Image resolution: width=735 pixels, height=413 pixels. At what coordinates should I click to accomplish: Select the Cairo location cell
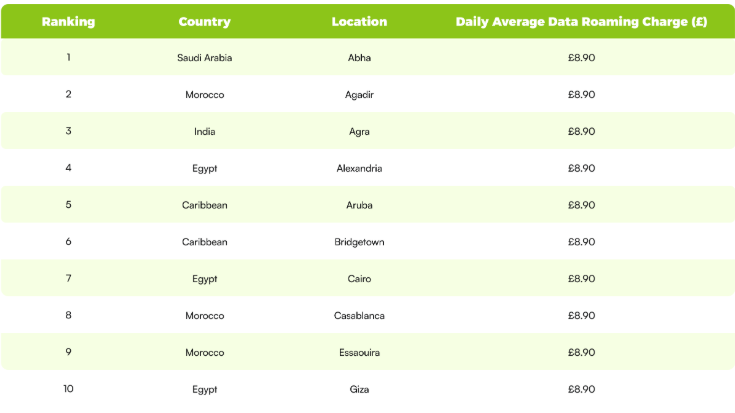pyautogui.click(x=359, y=279)
